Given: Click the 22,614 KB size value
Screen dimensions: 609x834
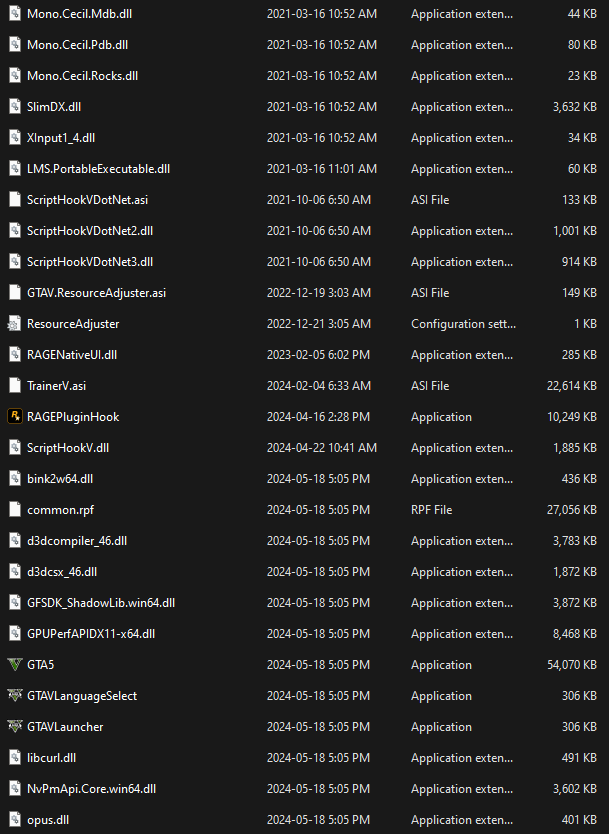Looking at the screenshot, I should (x=572, y=386).
